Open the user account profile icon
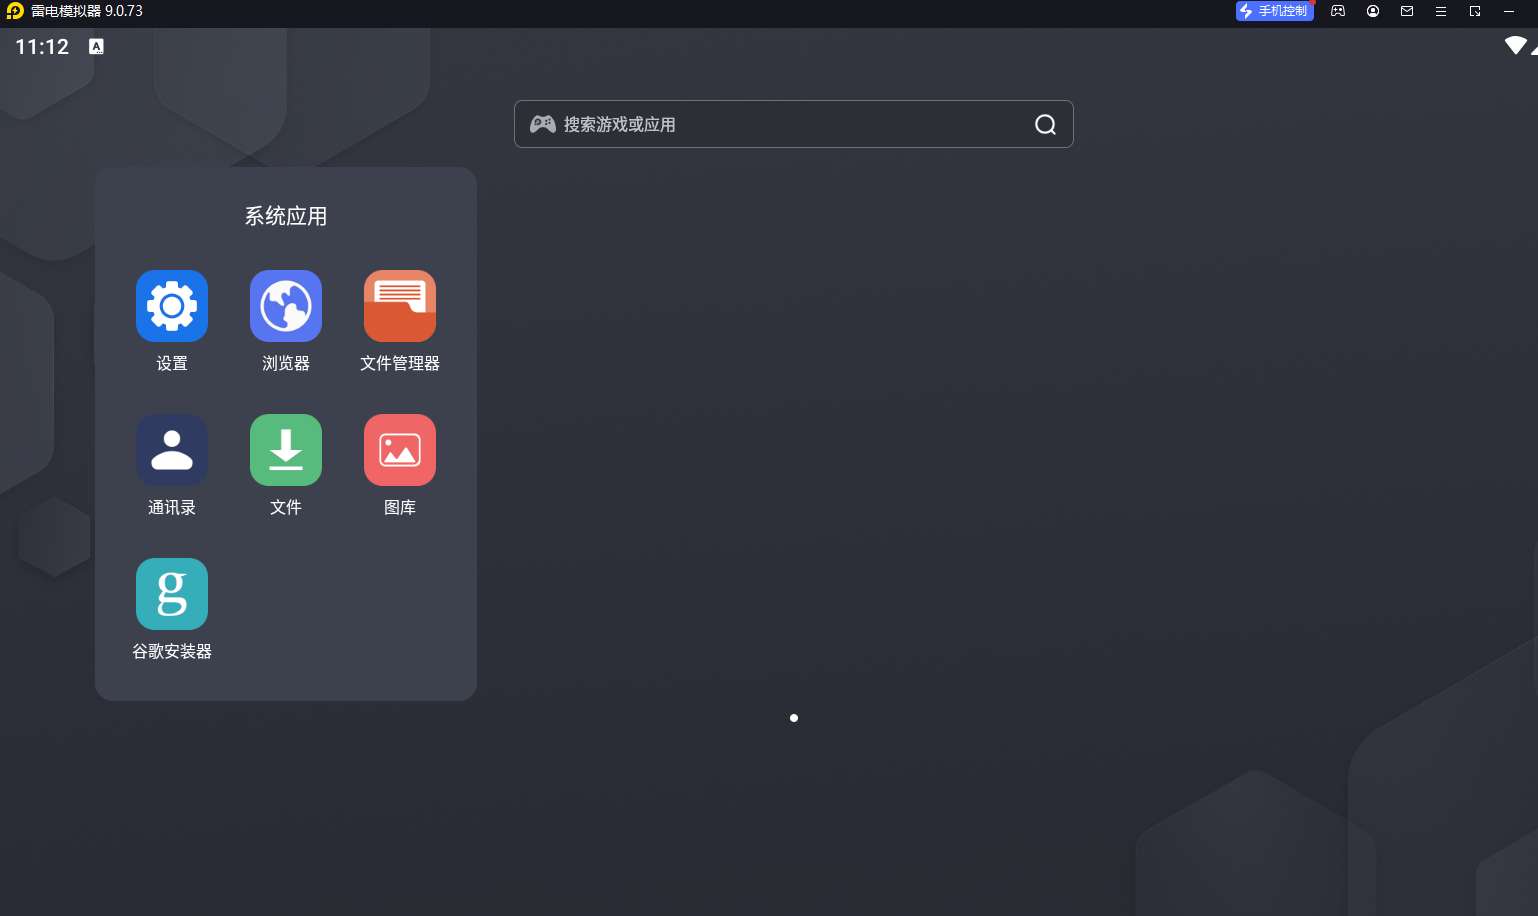Screen dimensions: 1538x916 pyautogui.click(x=1373, y=11)
